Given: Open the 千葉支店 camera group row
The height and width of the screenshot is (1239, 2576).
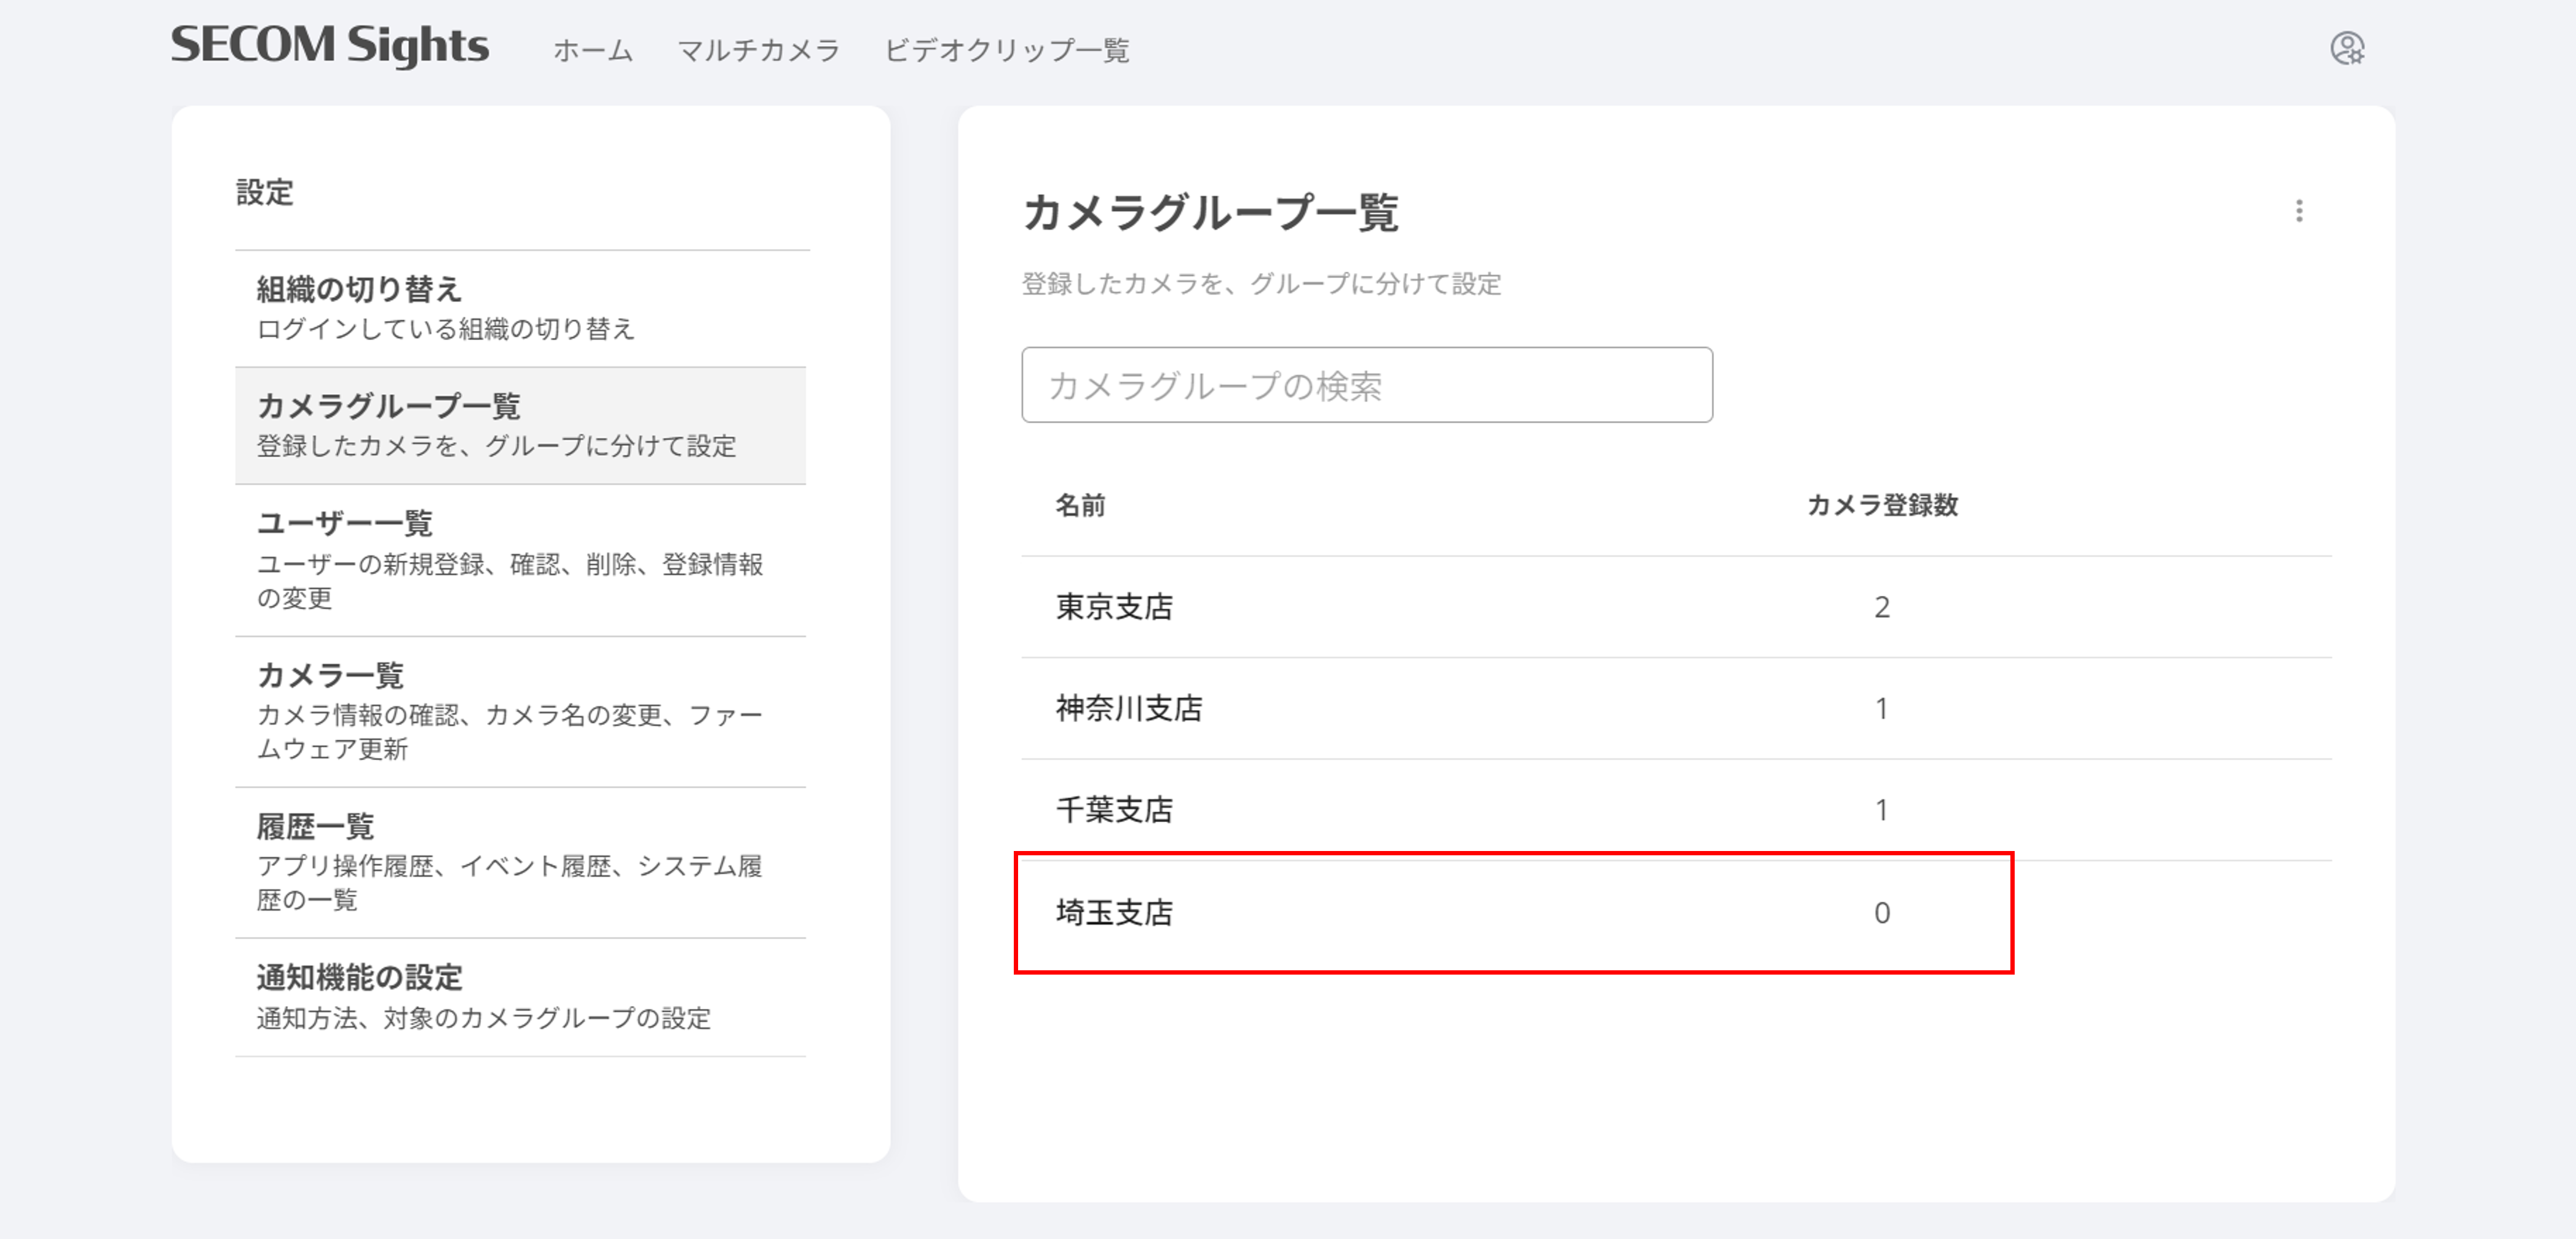Looking at the screenshot, I should point(1676,809).
